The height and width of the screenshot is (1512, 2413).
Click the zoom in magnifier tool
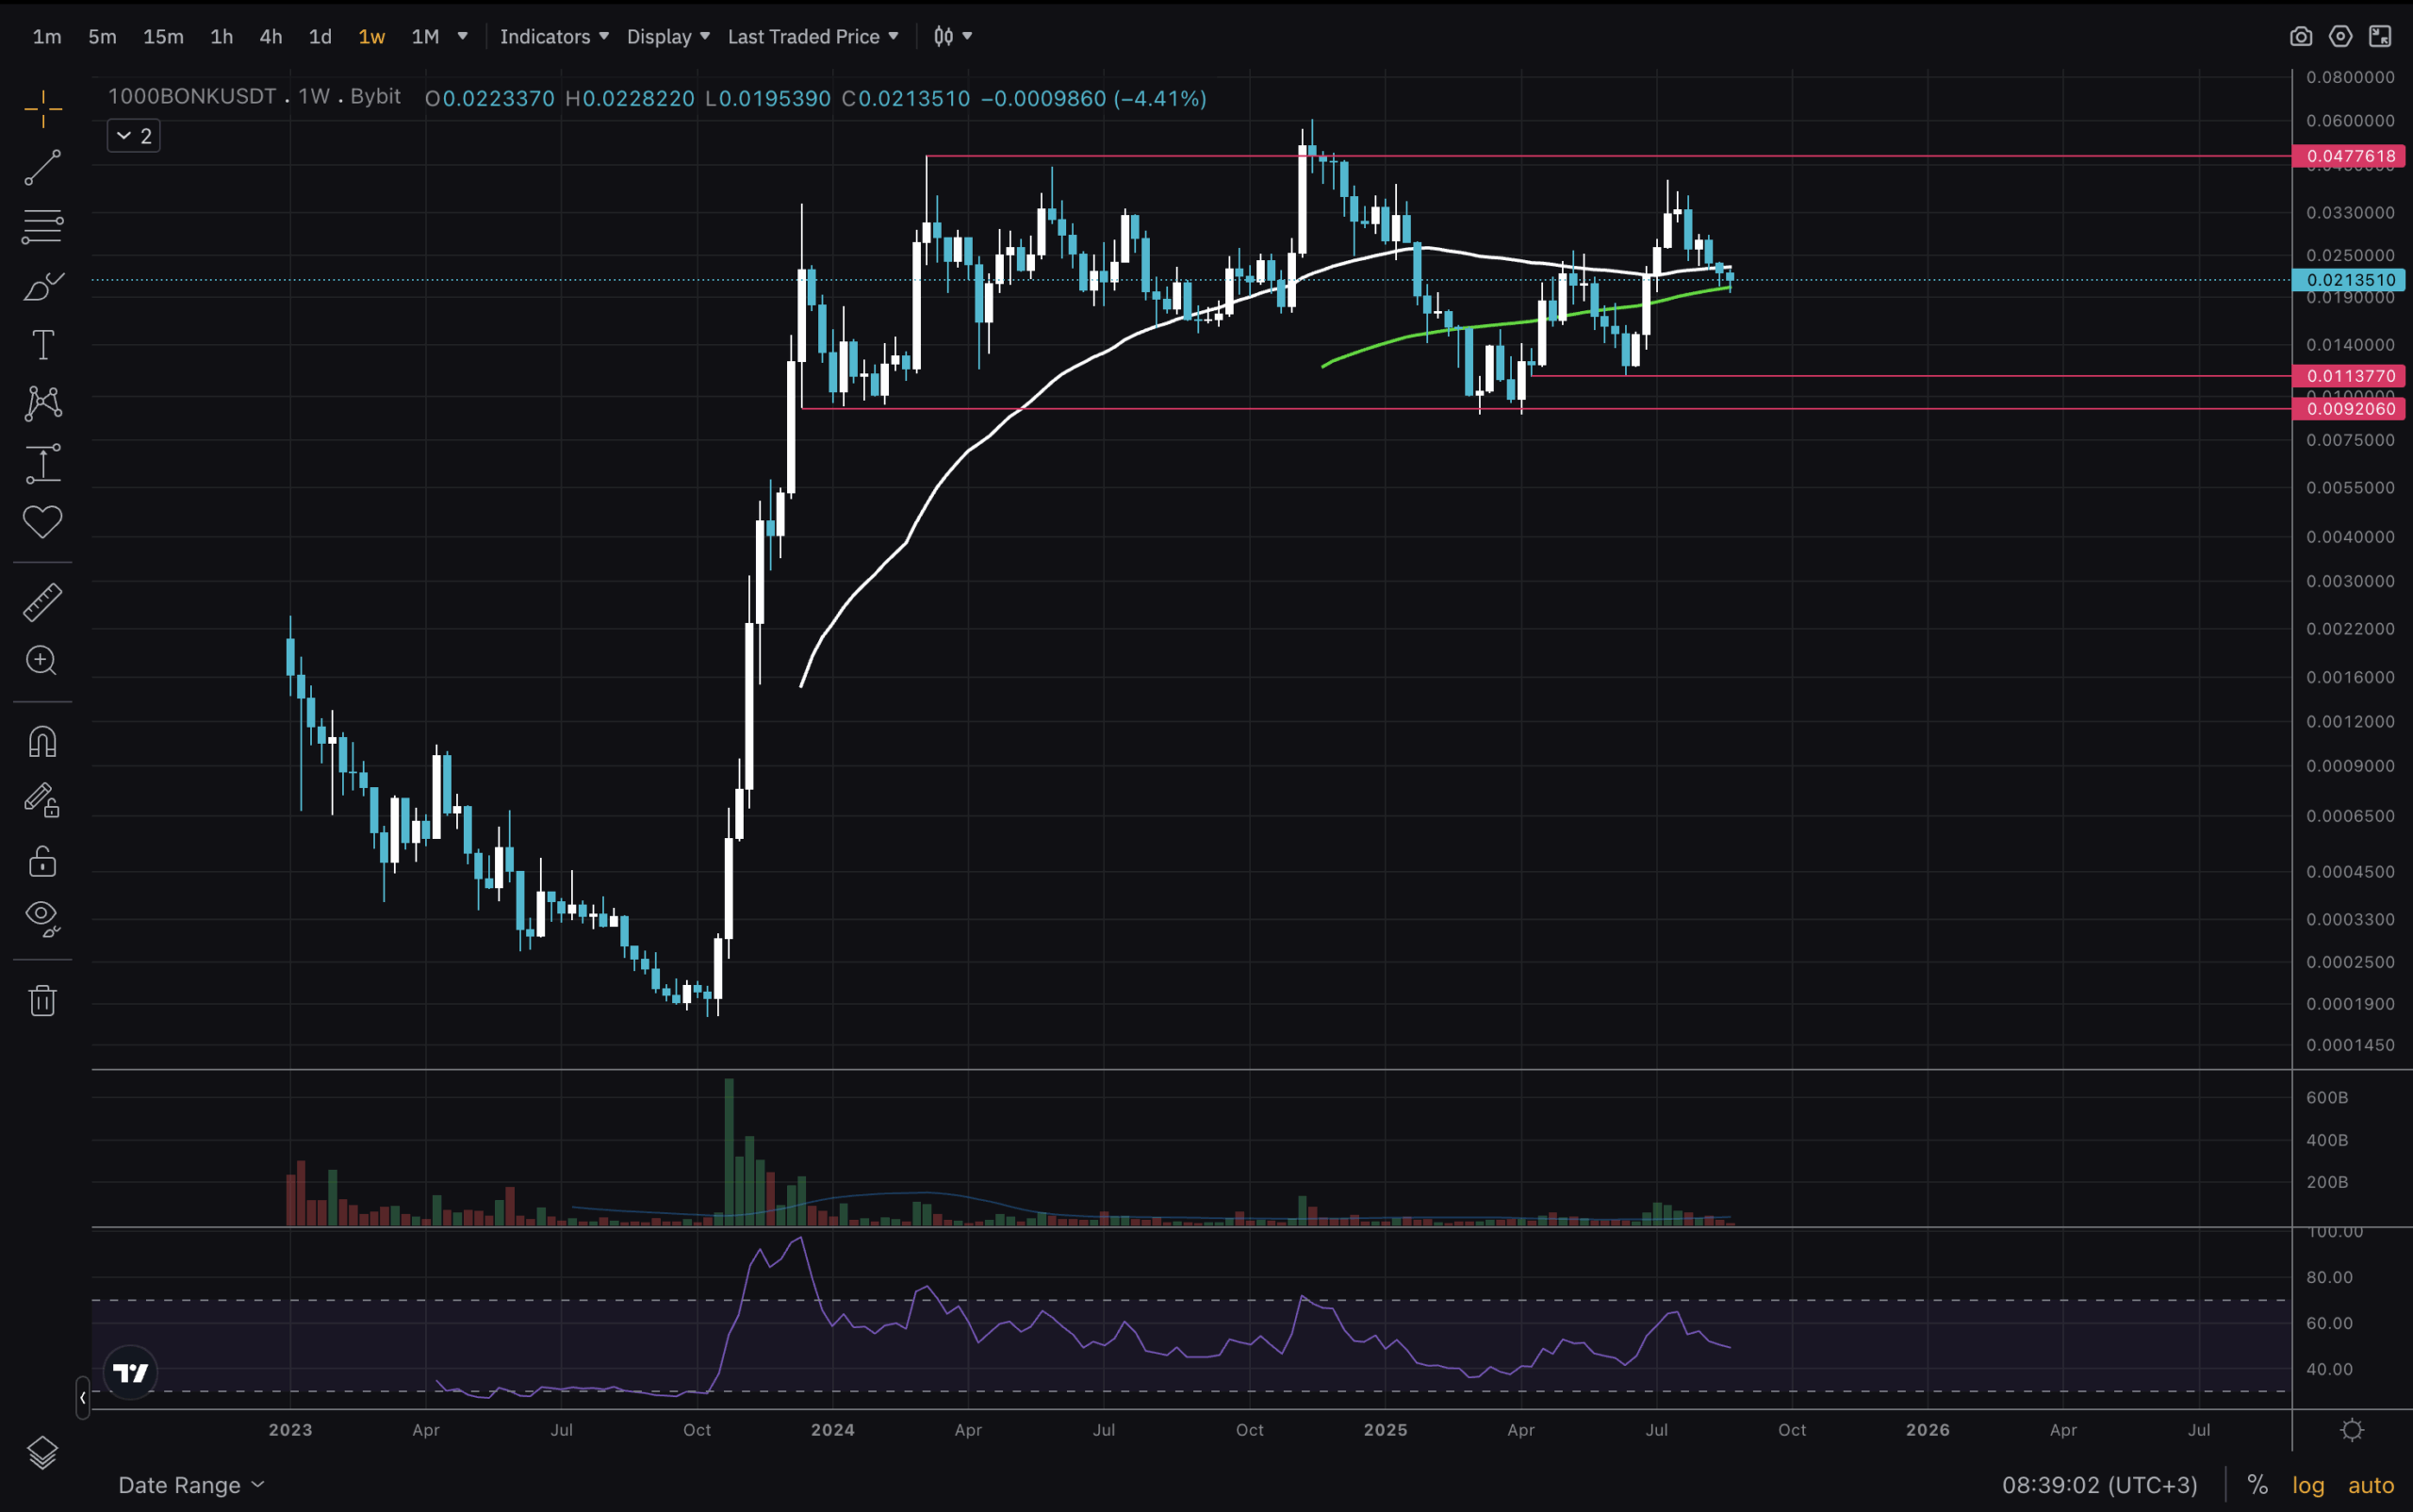pos(42,660)
